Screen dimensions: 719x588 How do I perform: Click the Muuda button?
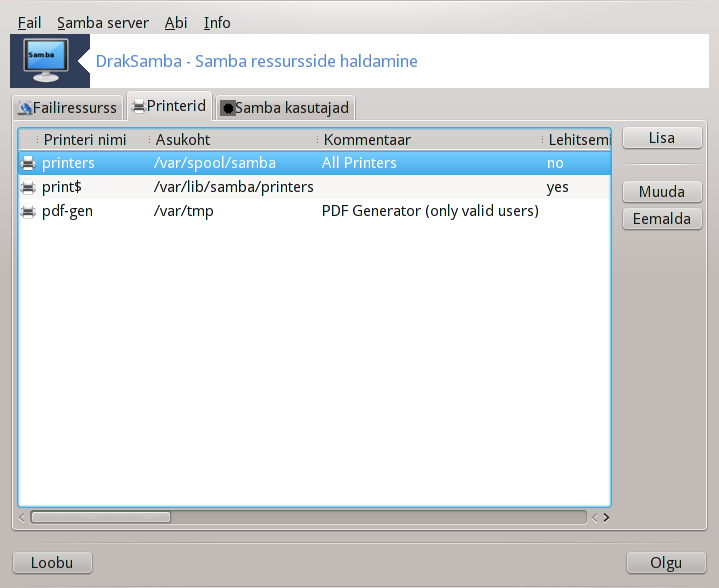[662, 192]
